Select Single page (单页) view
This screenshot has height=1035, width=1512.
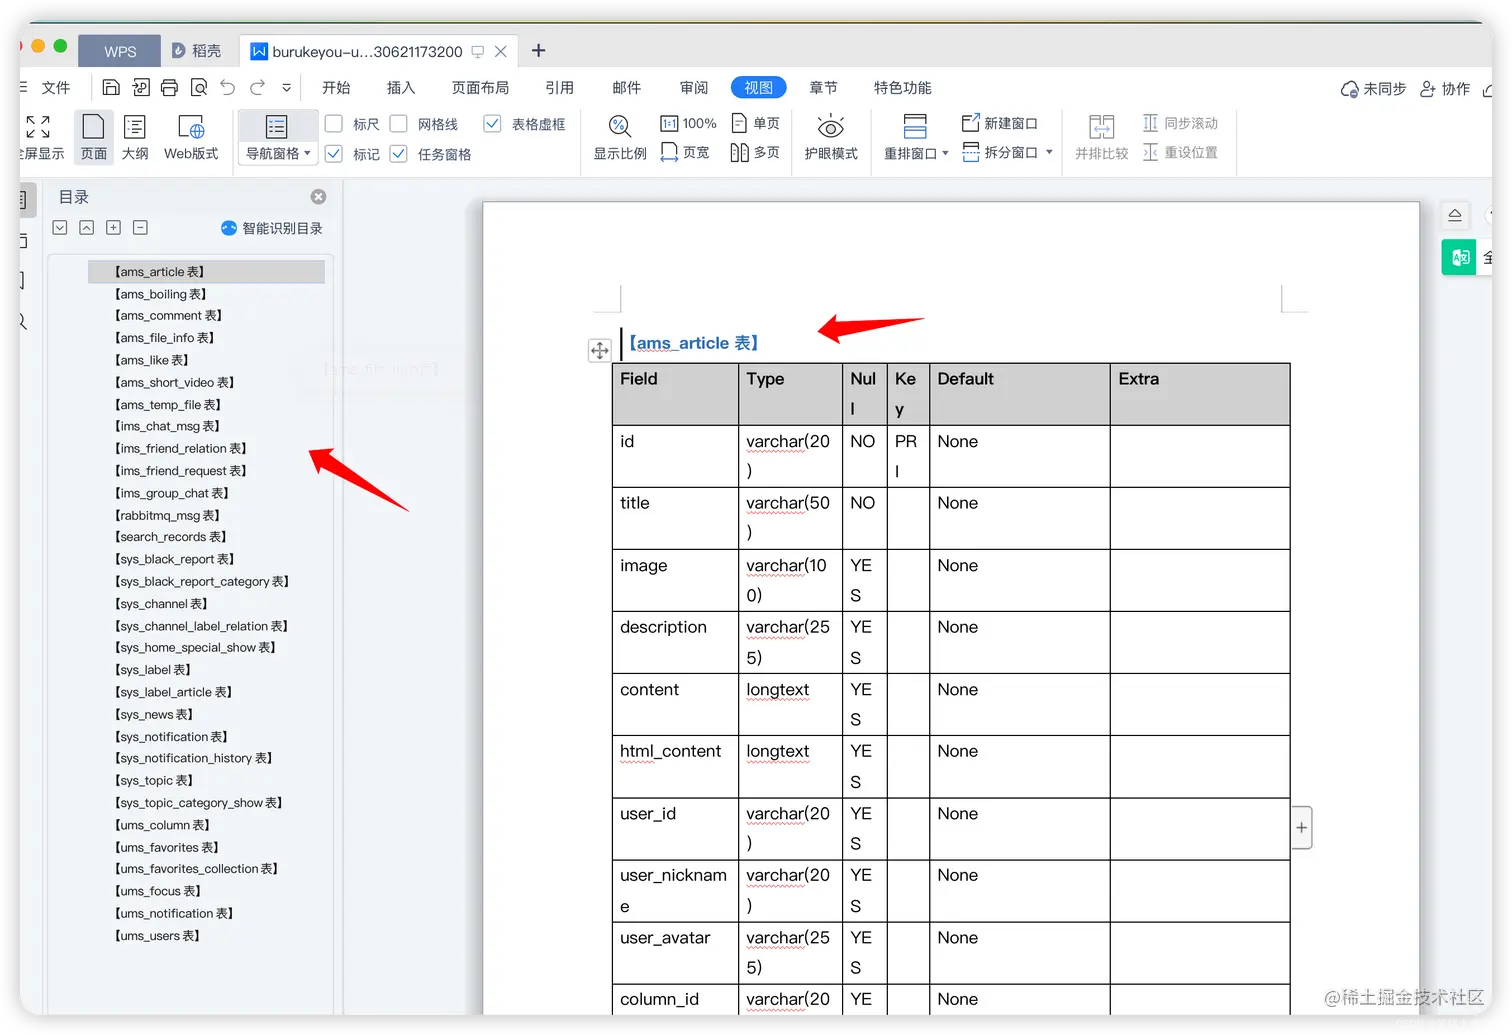[756, 123]
